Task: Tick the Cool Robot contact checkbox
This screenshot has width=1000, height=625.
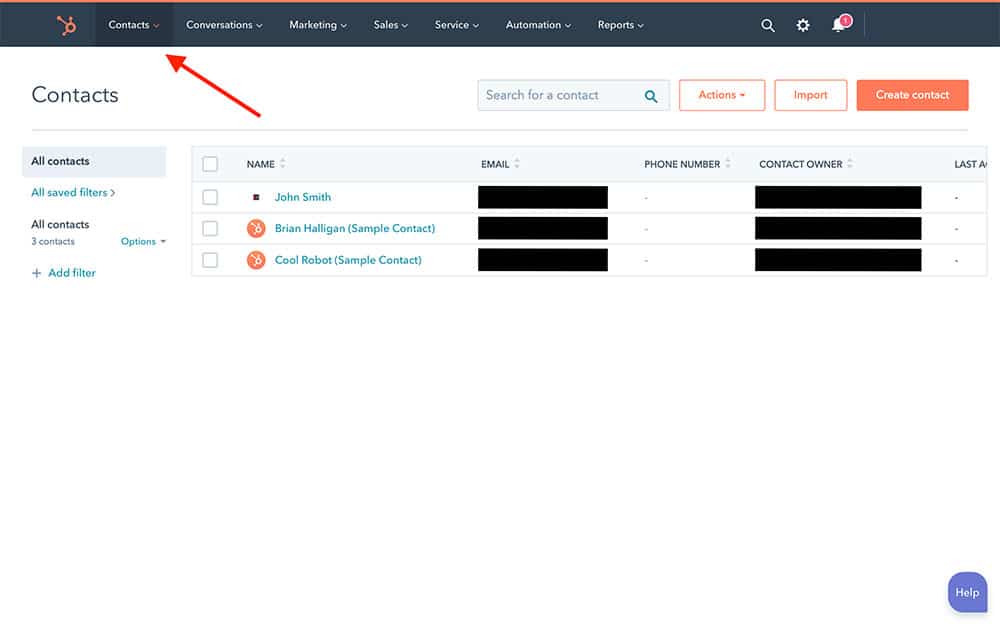Action: click(x=210, y=260)
